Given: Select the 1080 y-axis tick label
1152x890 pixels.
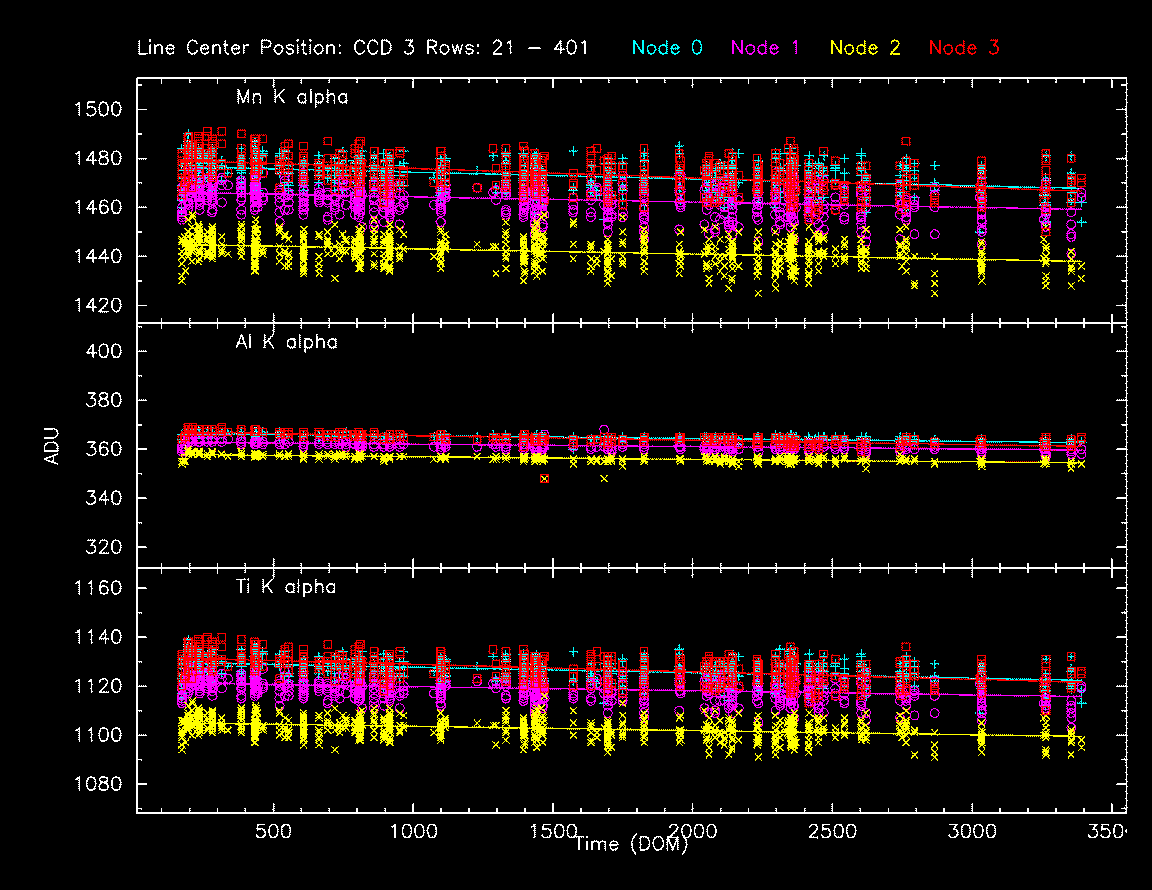Looking at the screenshot, I should point(99,785).
